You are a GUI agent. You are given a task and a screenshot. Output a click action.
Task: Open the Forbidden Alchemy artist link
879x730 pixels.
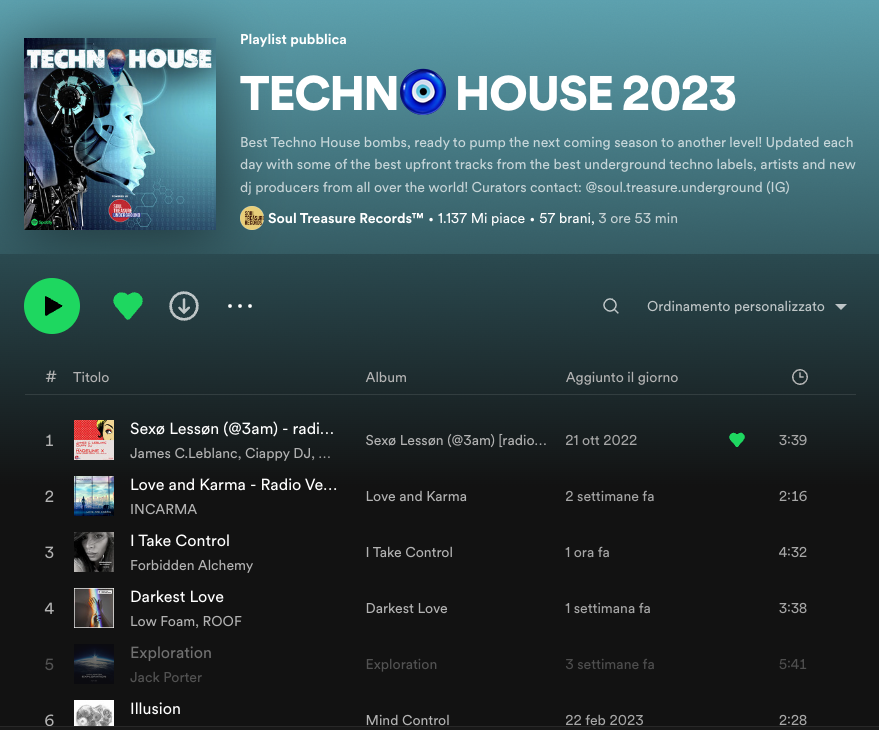coord(191,565)
